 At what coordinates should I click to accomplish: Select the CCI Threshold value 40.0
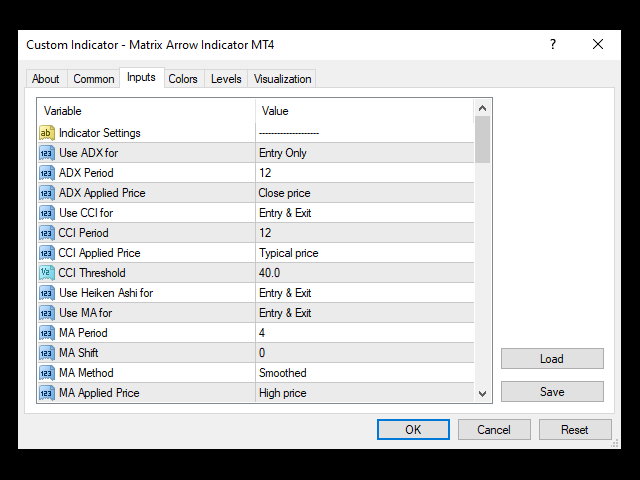point(269,273)
